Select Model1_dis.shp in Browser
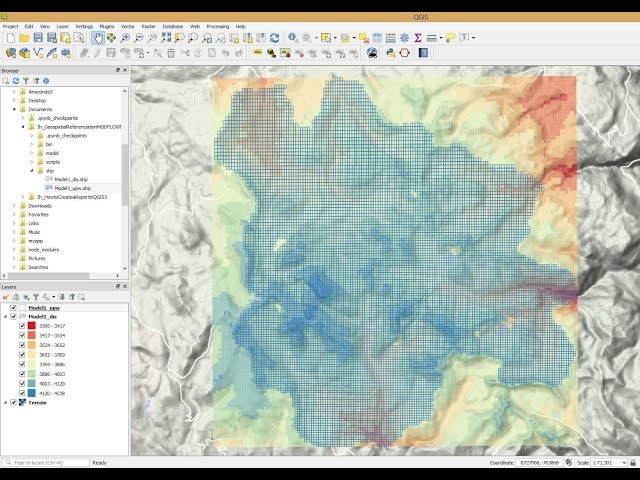Image resolution: width=640 pixels, height=480 pixels. (71, 180)
